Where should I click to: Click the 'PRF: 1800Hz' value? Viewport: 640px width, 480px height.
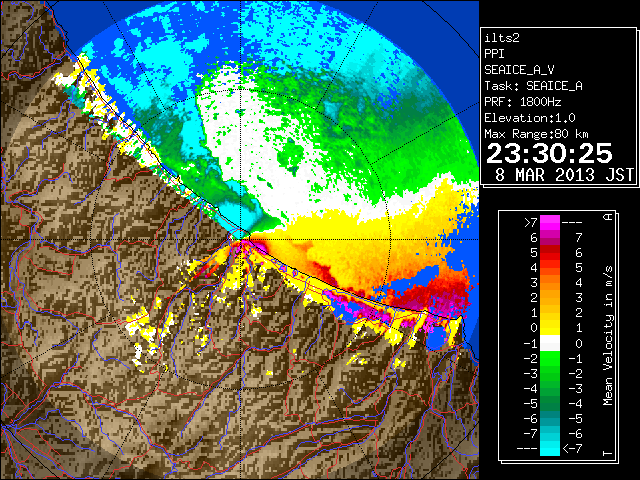coord(523,102)
